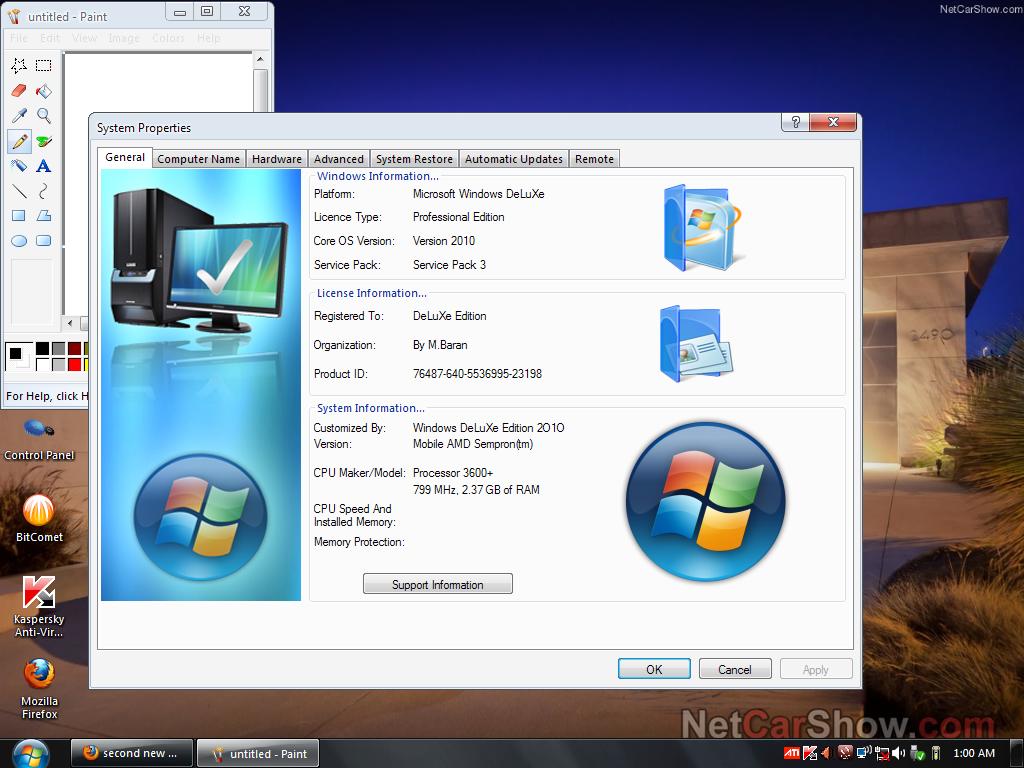1024x768 pixels.
Task: Click the Mozilla Firefox desktop icon
Action: pos(39,674)
